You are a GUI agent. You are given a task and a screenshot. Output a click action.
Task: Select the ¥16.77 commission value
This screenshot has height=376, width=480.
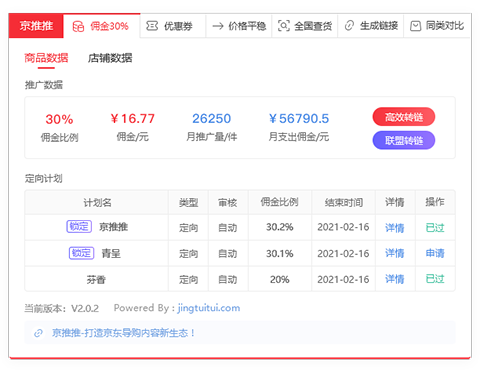click(133, 119)
